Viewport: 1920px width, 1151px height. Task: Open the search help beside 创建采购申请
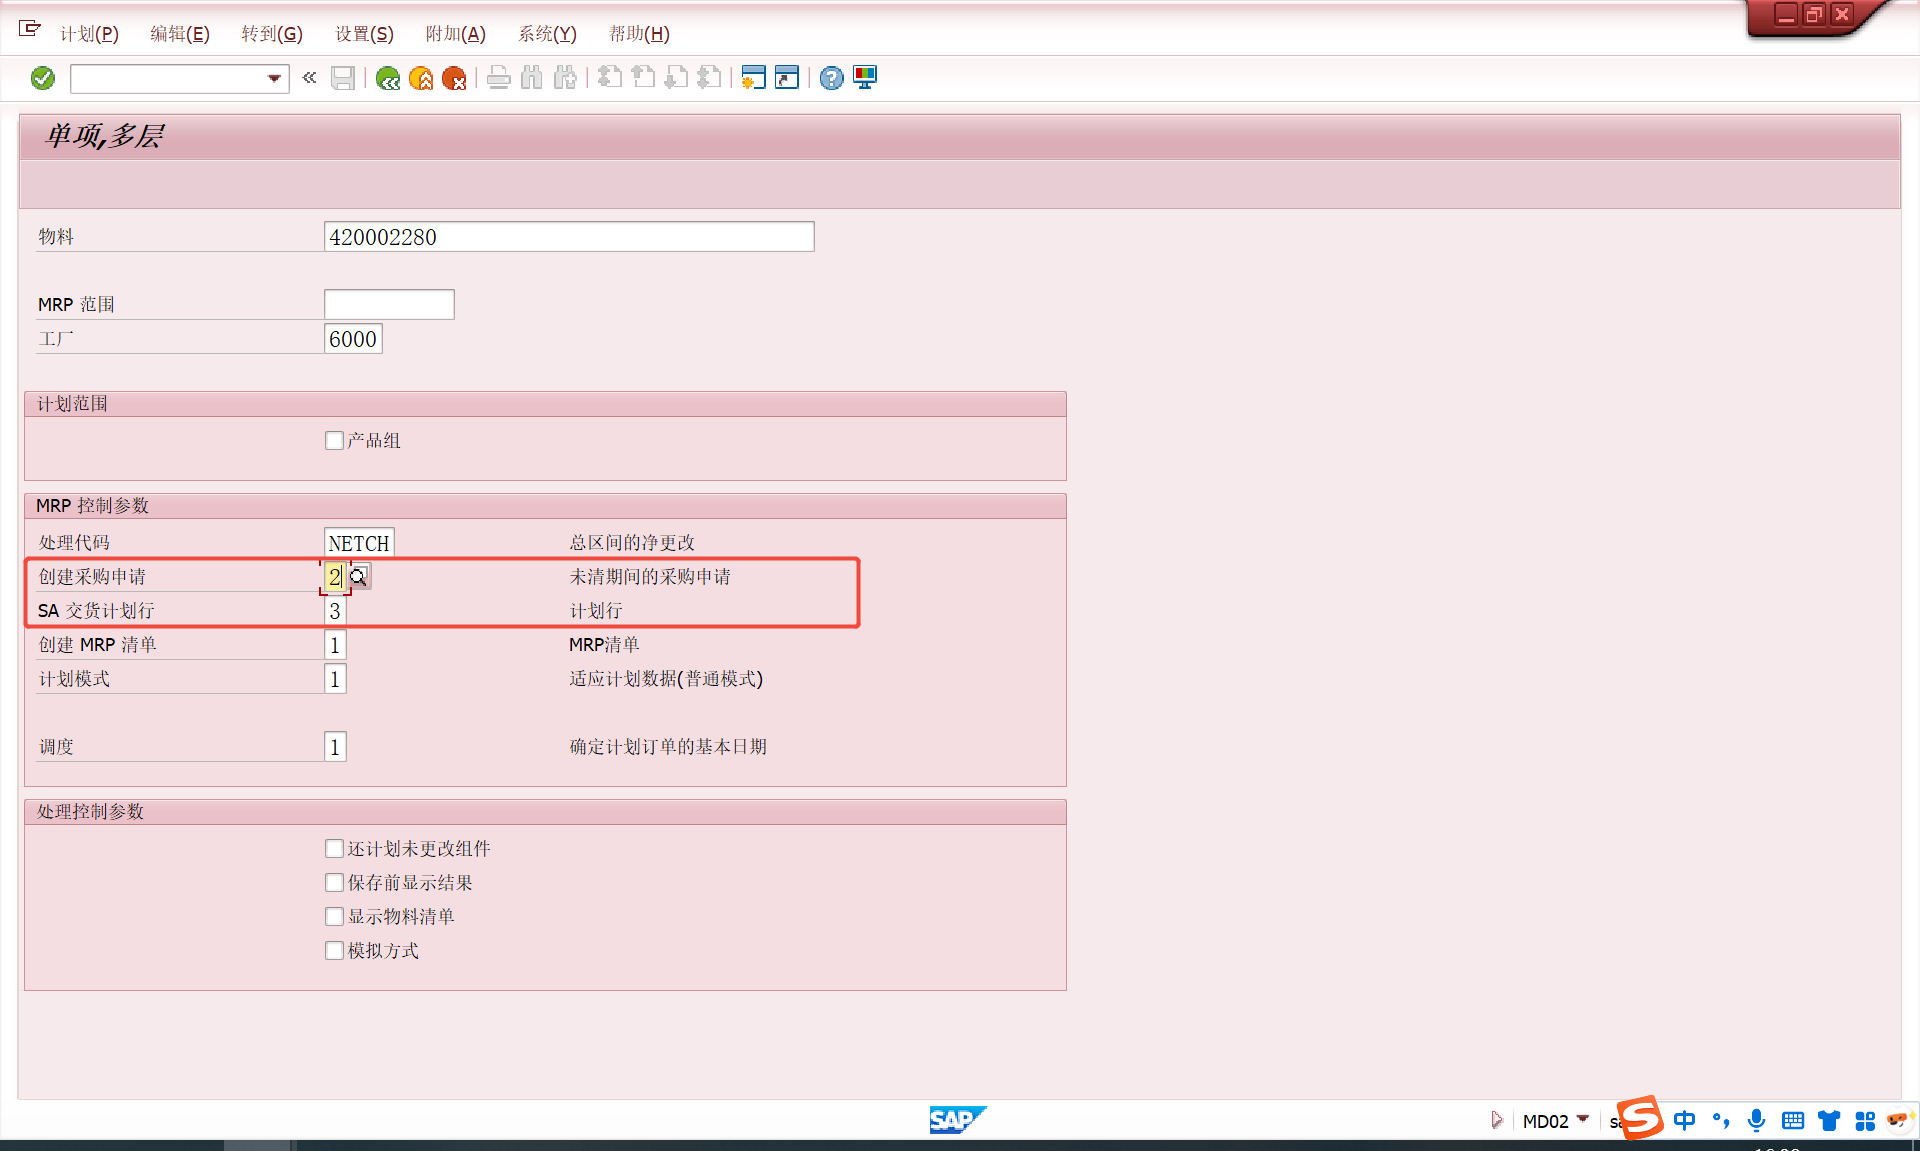pyautogui.click(x=359, y=576)
